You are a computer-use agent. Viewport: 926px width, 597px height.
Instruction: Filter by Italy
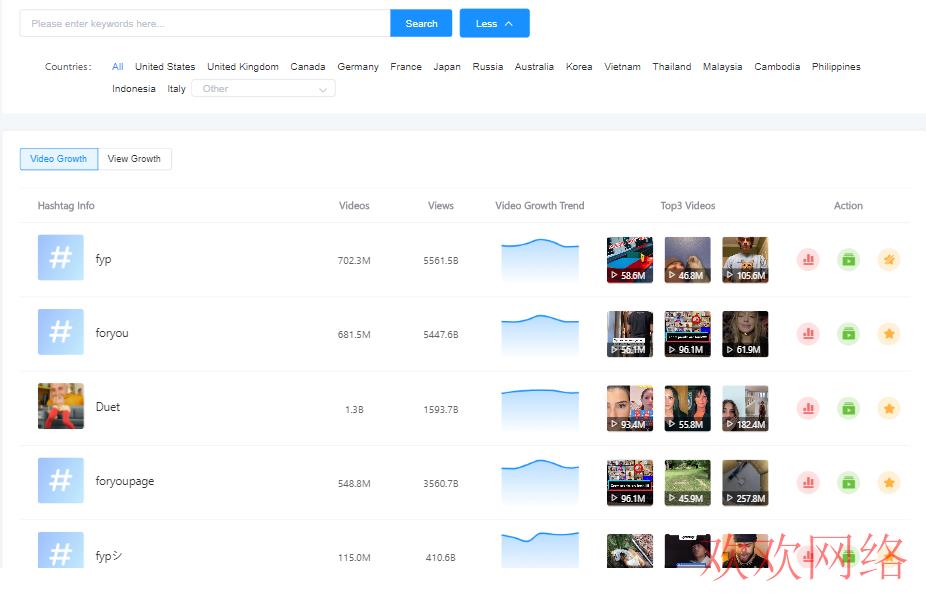point(176,89)
